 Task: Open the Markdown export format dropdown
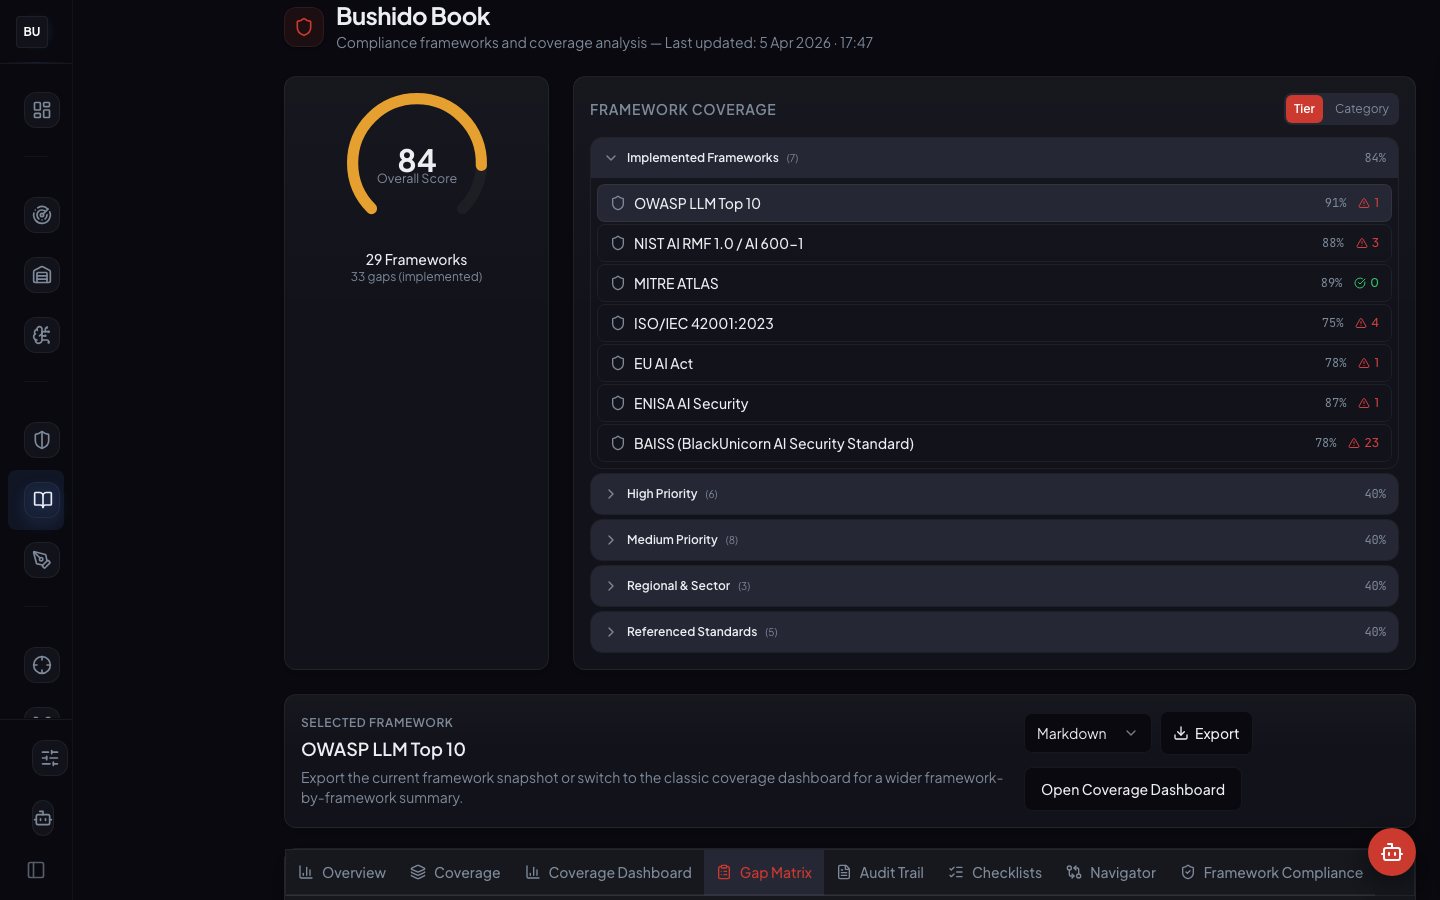tap(1087, 733)
